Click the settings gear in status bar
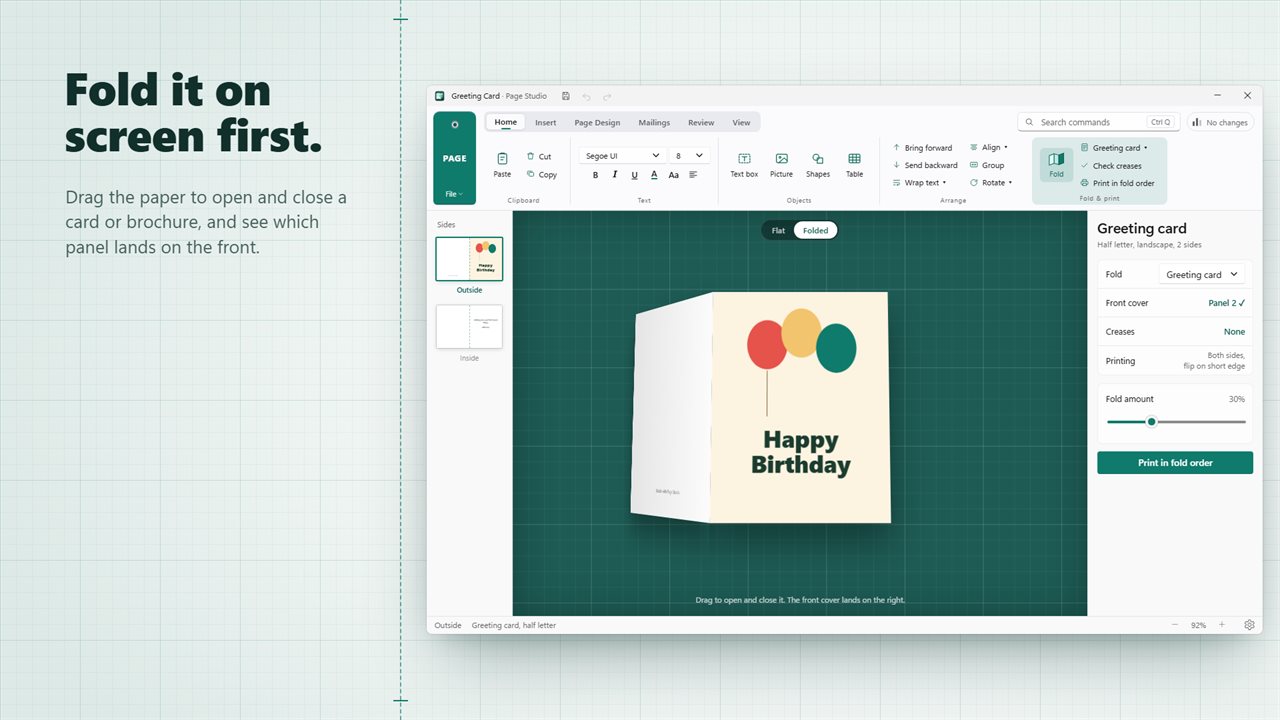 tap(1249, 625)
